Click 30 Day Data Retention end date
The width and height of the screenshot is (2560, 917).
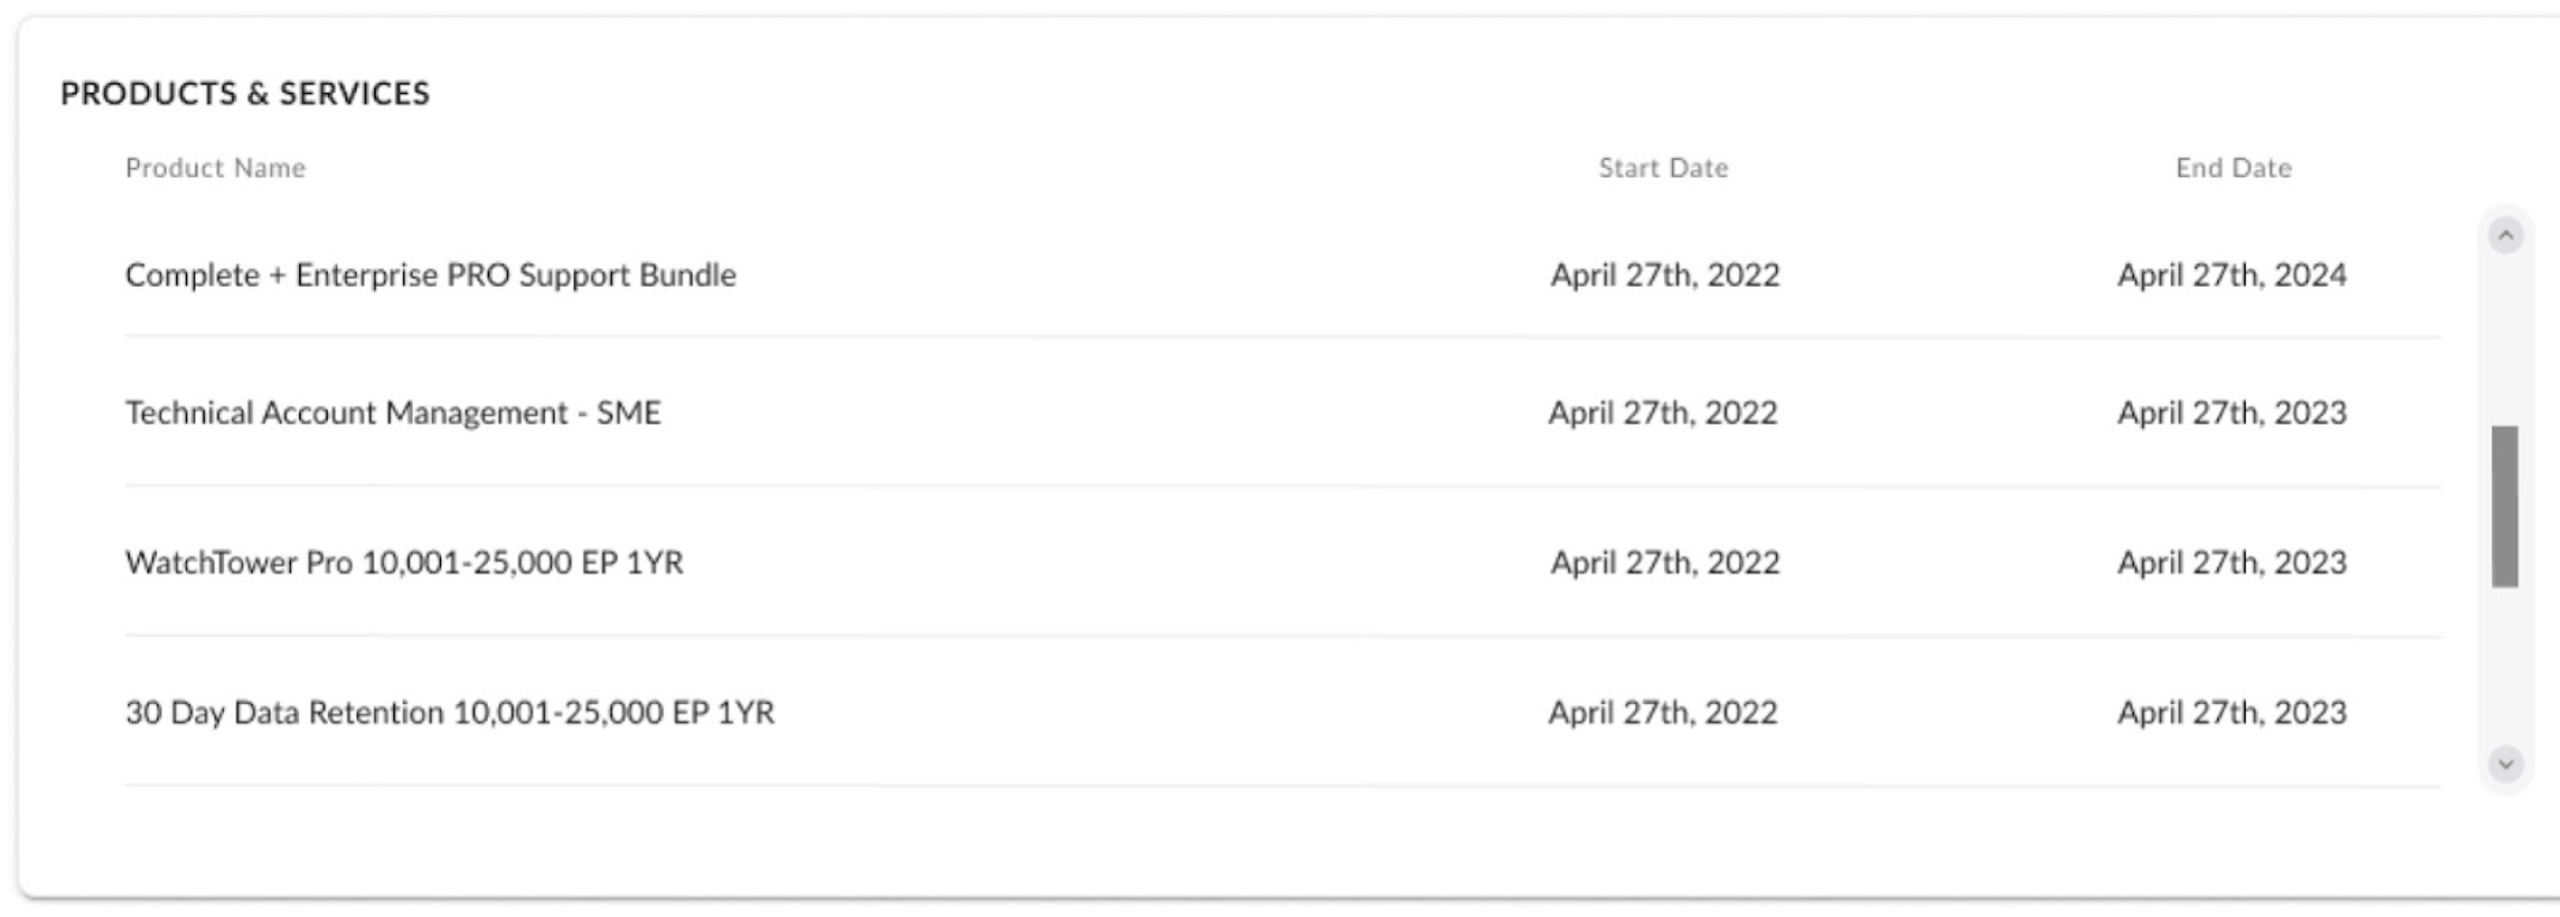2232,712
